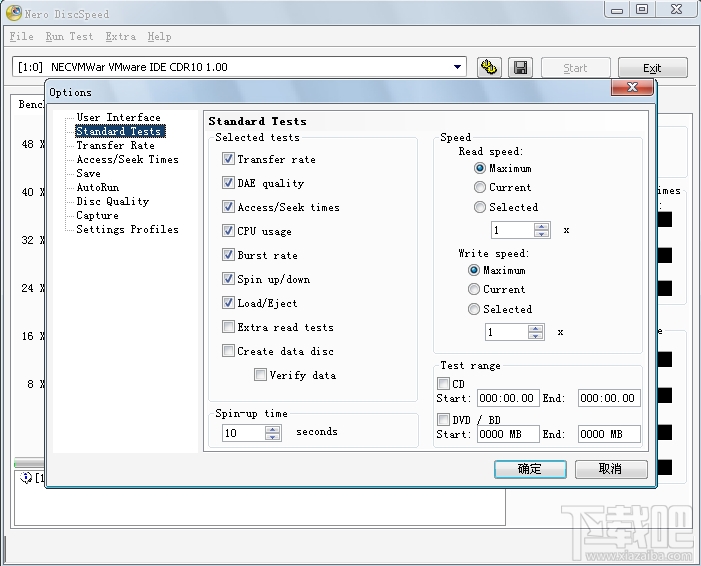701x566 pixels.
Task: Open the File menu
Action: [21, 37]
